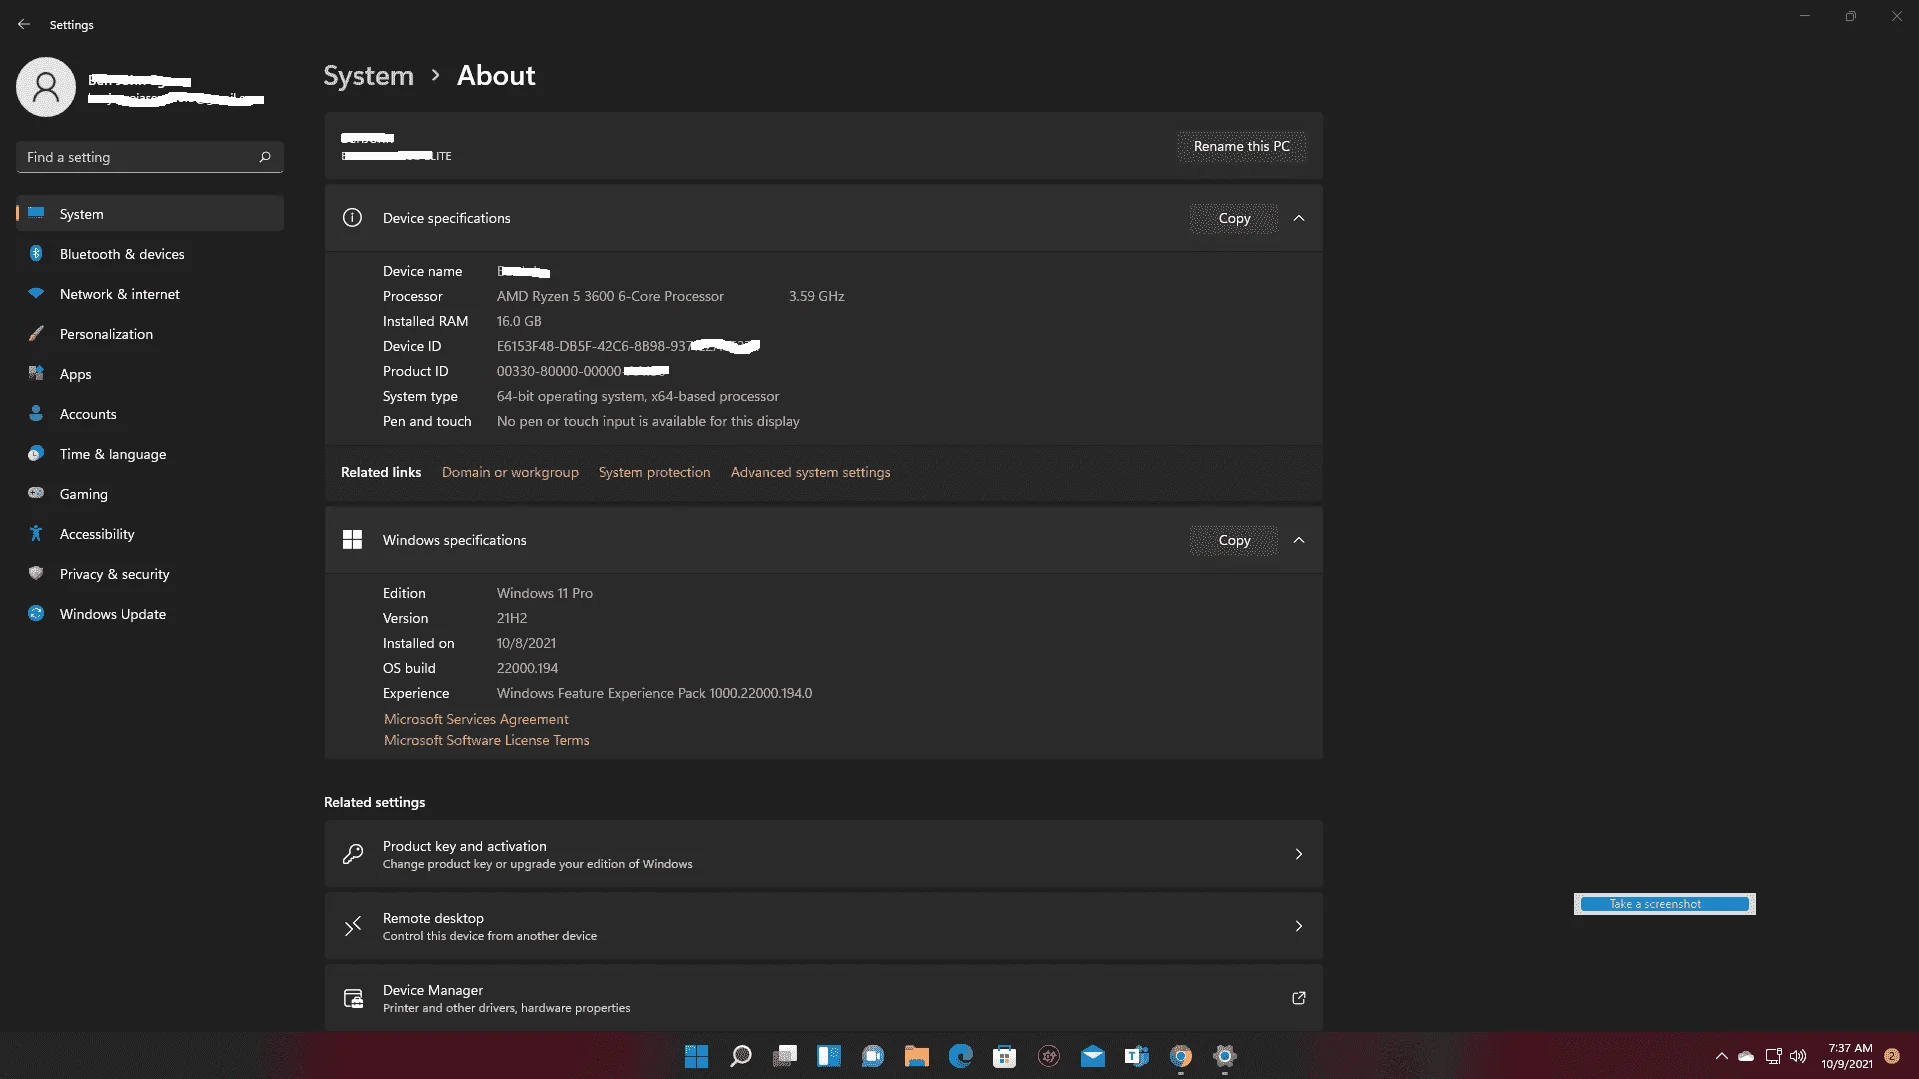
Task: Open Widgets on the taskbar
Action: [x=829, y=1056]
